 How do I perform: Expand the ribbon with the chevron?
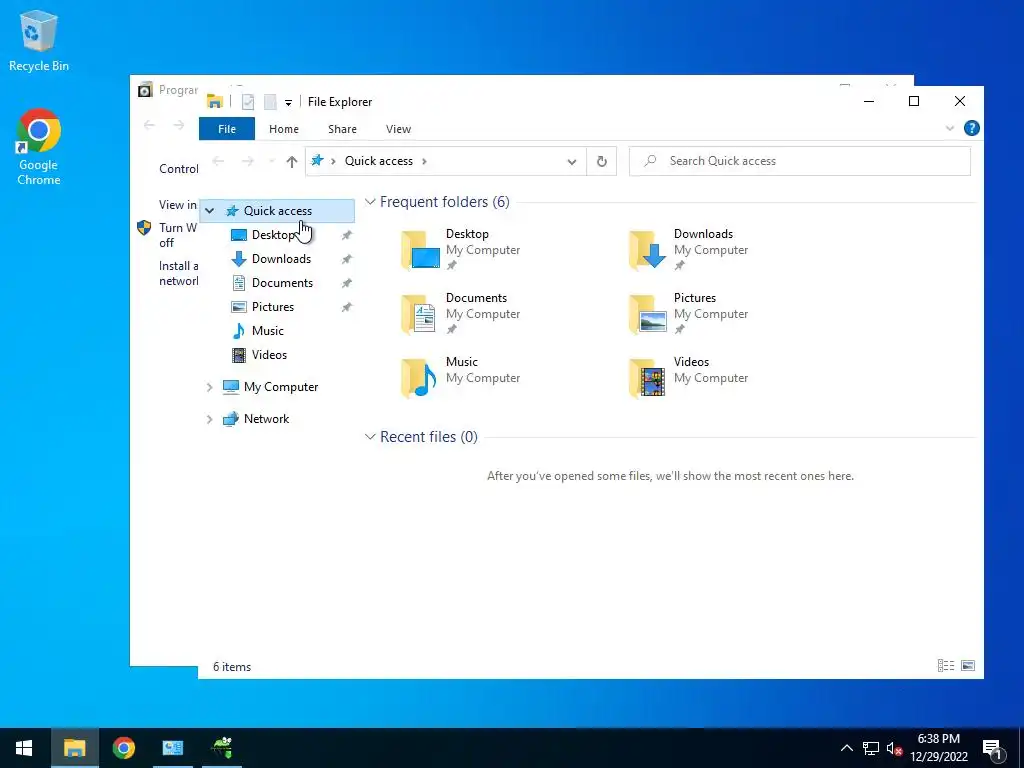click(950, 128)
